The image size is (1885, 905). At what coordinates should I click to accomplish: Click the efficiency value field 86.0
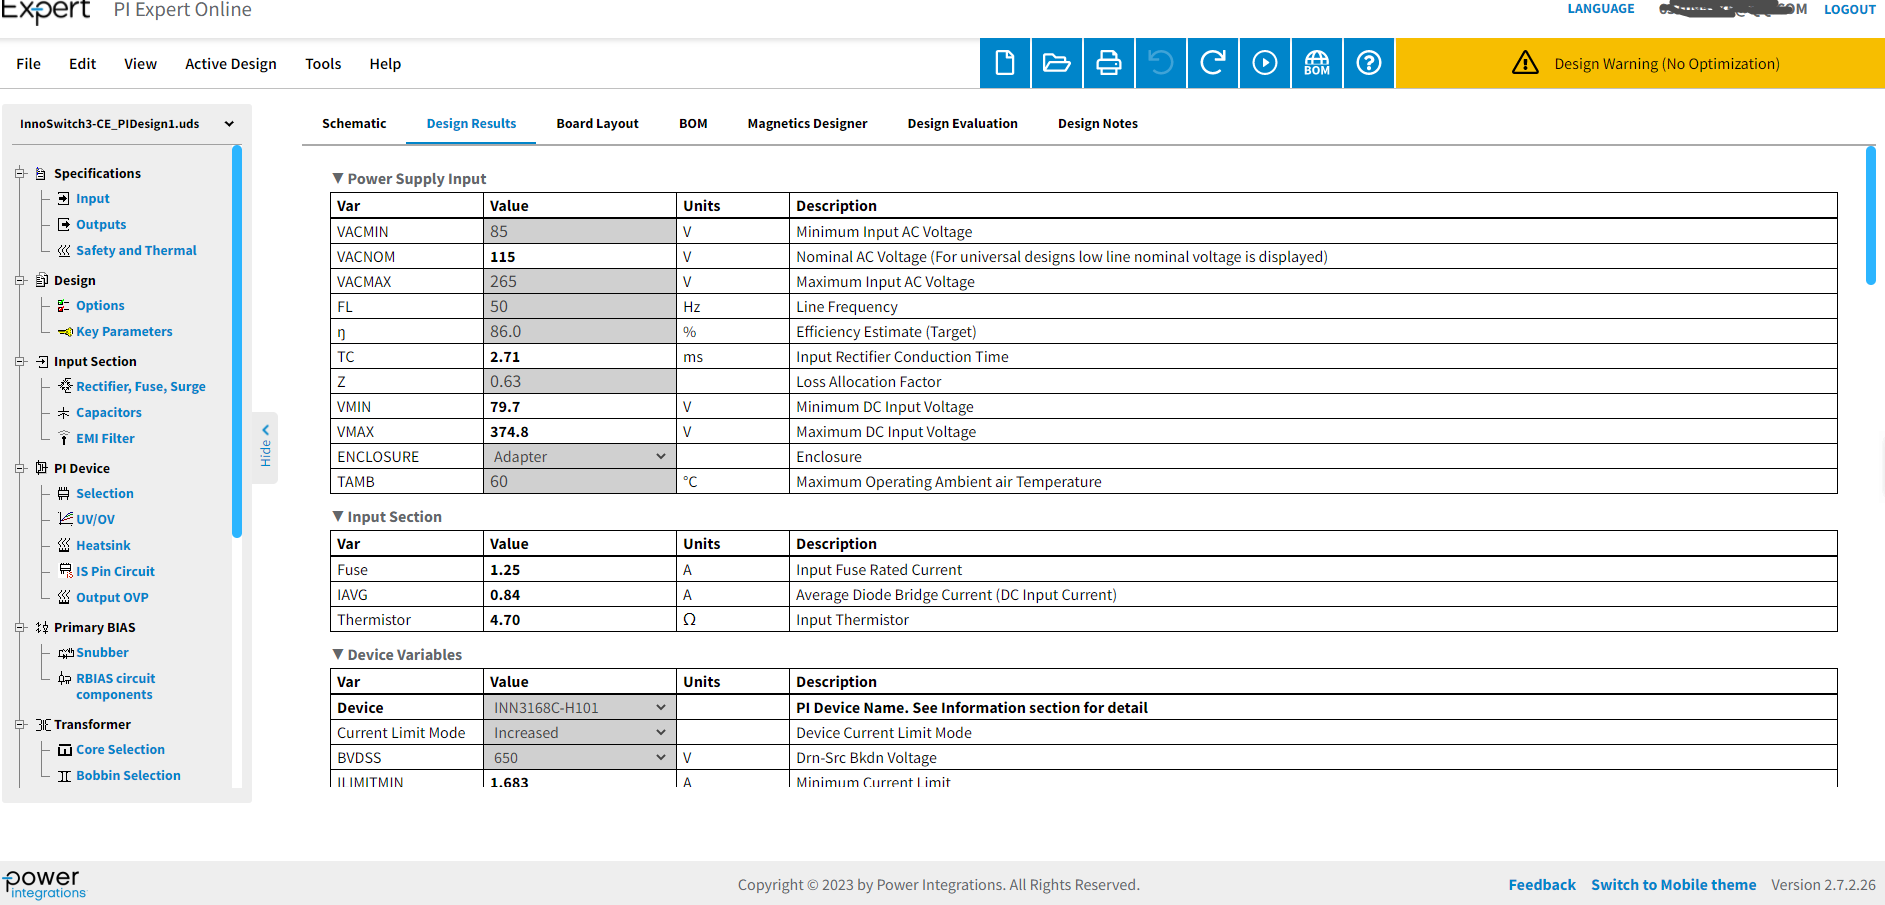click(580, 331)
